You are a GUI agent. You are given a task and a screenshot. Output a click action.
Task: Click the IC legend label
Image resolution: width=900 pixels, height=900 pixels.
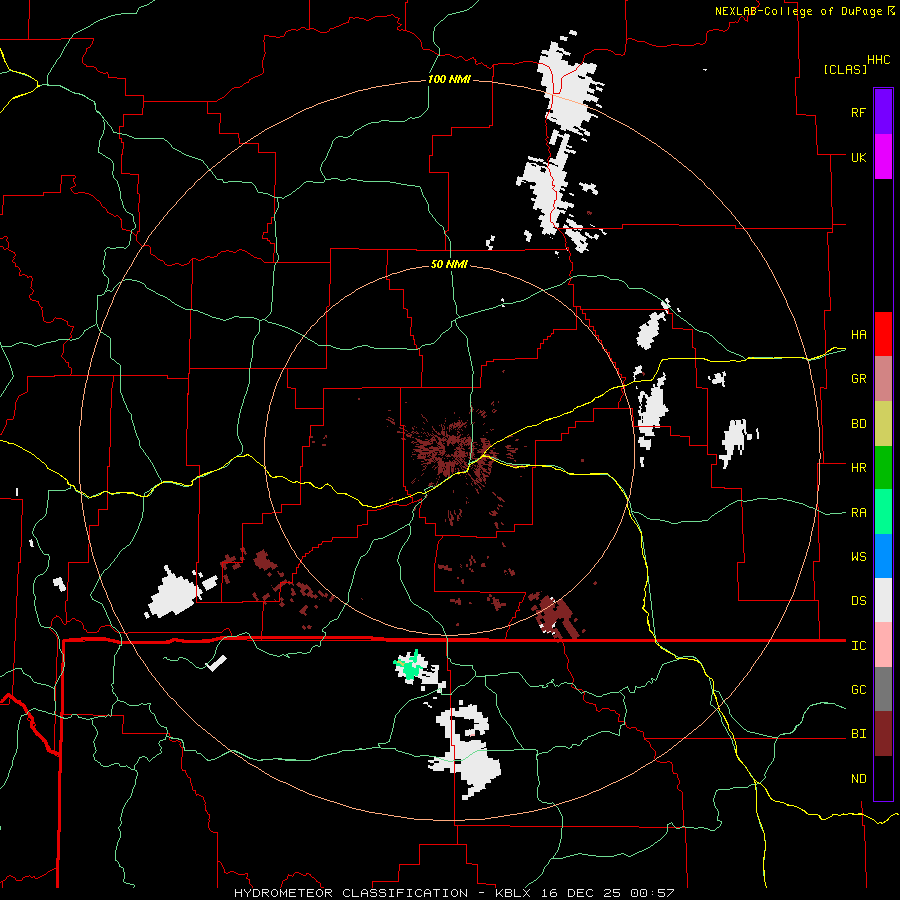pos(858,646)
